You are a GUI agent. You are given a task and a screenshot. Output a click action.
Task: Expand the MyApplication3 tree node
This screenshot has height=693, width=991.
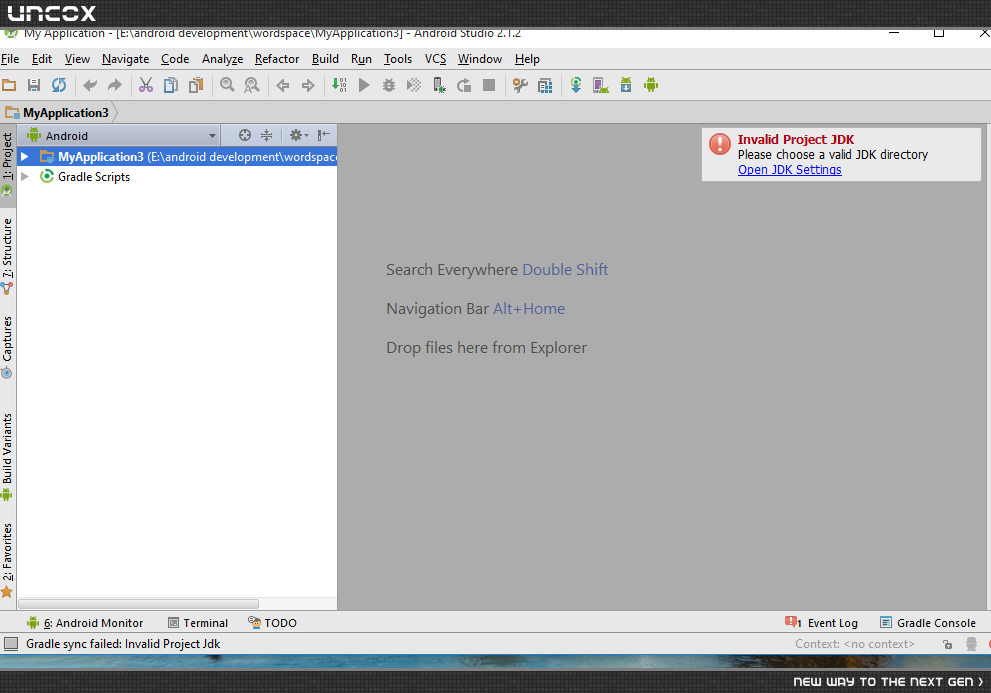coord(25,156)
